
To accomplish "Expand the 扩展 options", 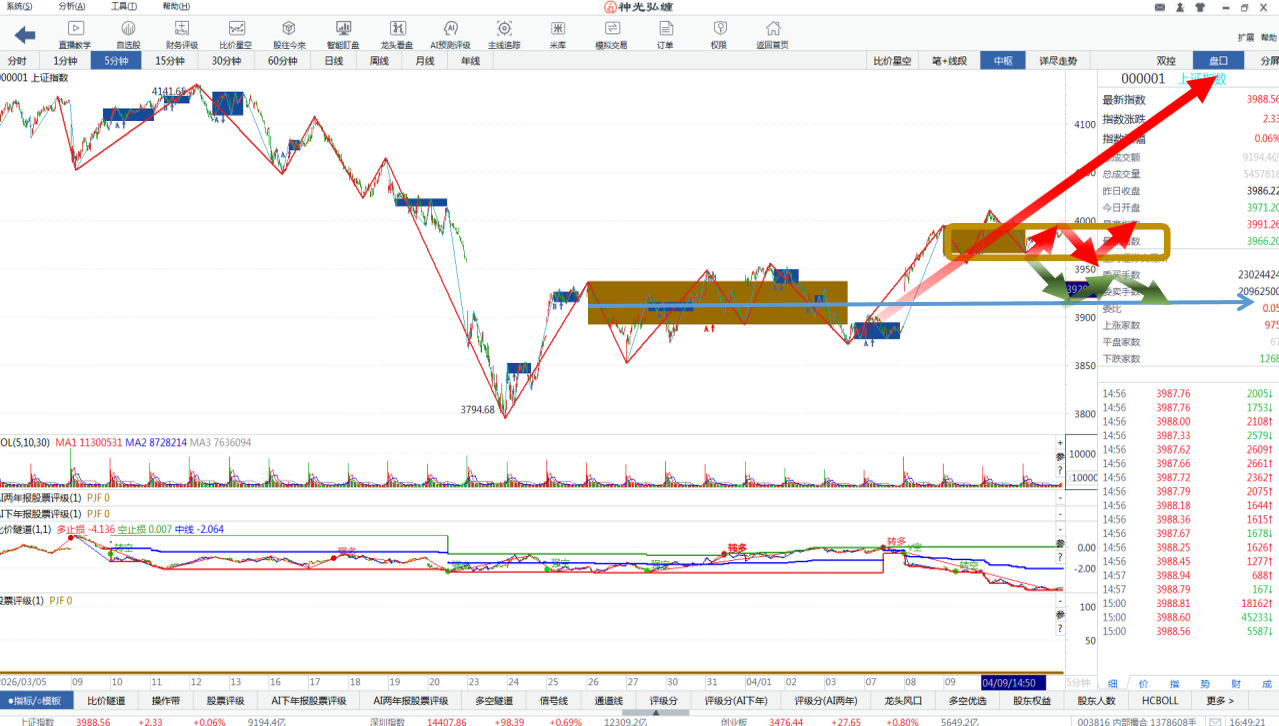I will [1245, 38].
